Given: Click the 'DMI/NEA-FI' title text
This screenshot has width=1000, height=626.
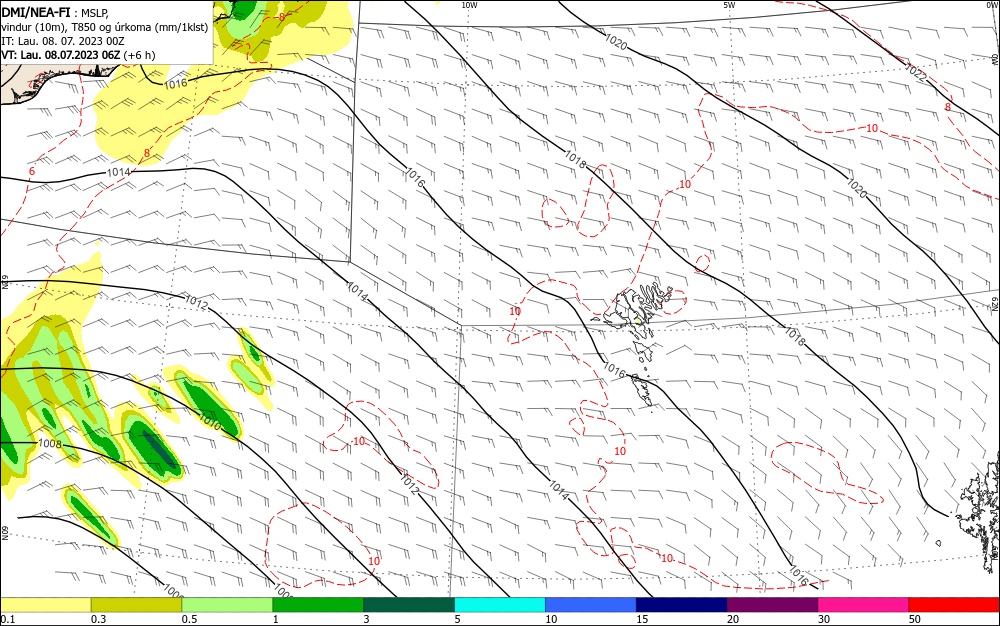Looking at the screenshot, I should pos(36,12).
